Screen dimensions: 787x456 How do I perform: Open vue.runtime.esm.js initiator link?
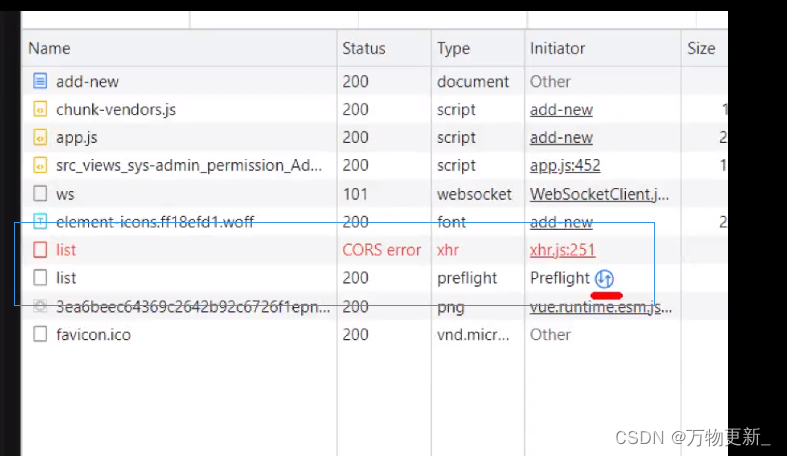coord(601,307)
